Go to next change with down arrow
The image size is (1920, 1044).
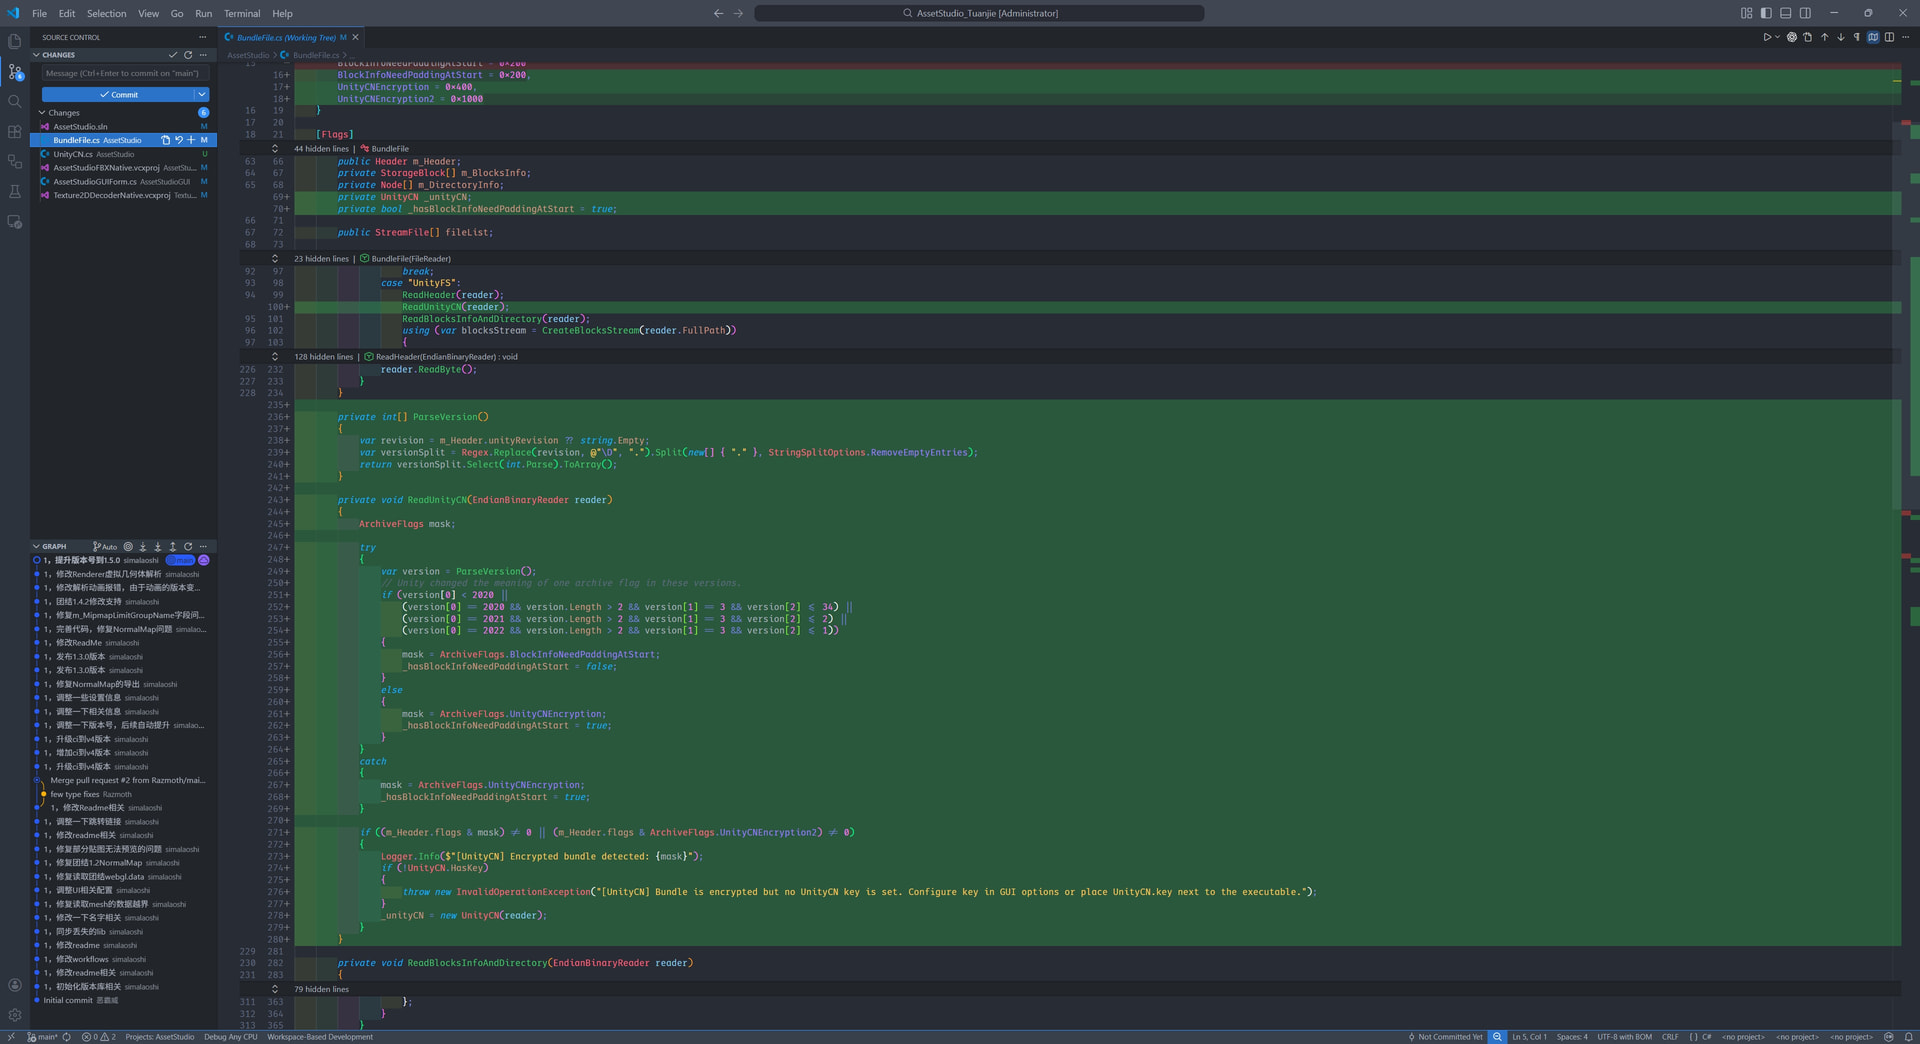(1840, 38)
